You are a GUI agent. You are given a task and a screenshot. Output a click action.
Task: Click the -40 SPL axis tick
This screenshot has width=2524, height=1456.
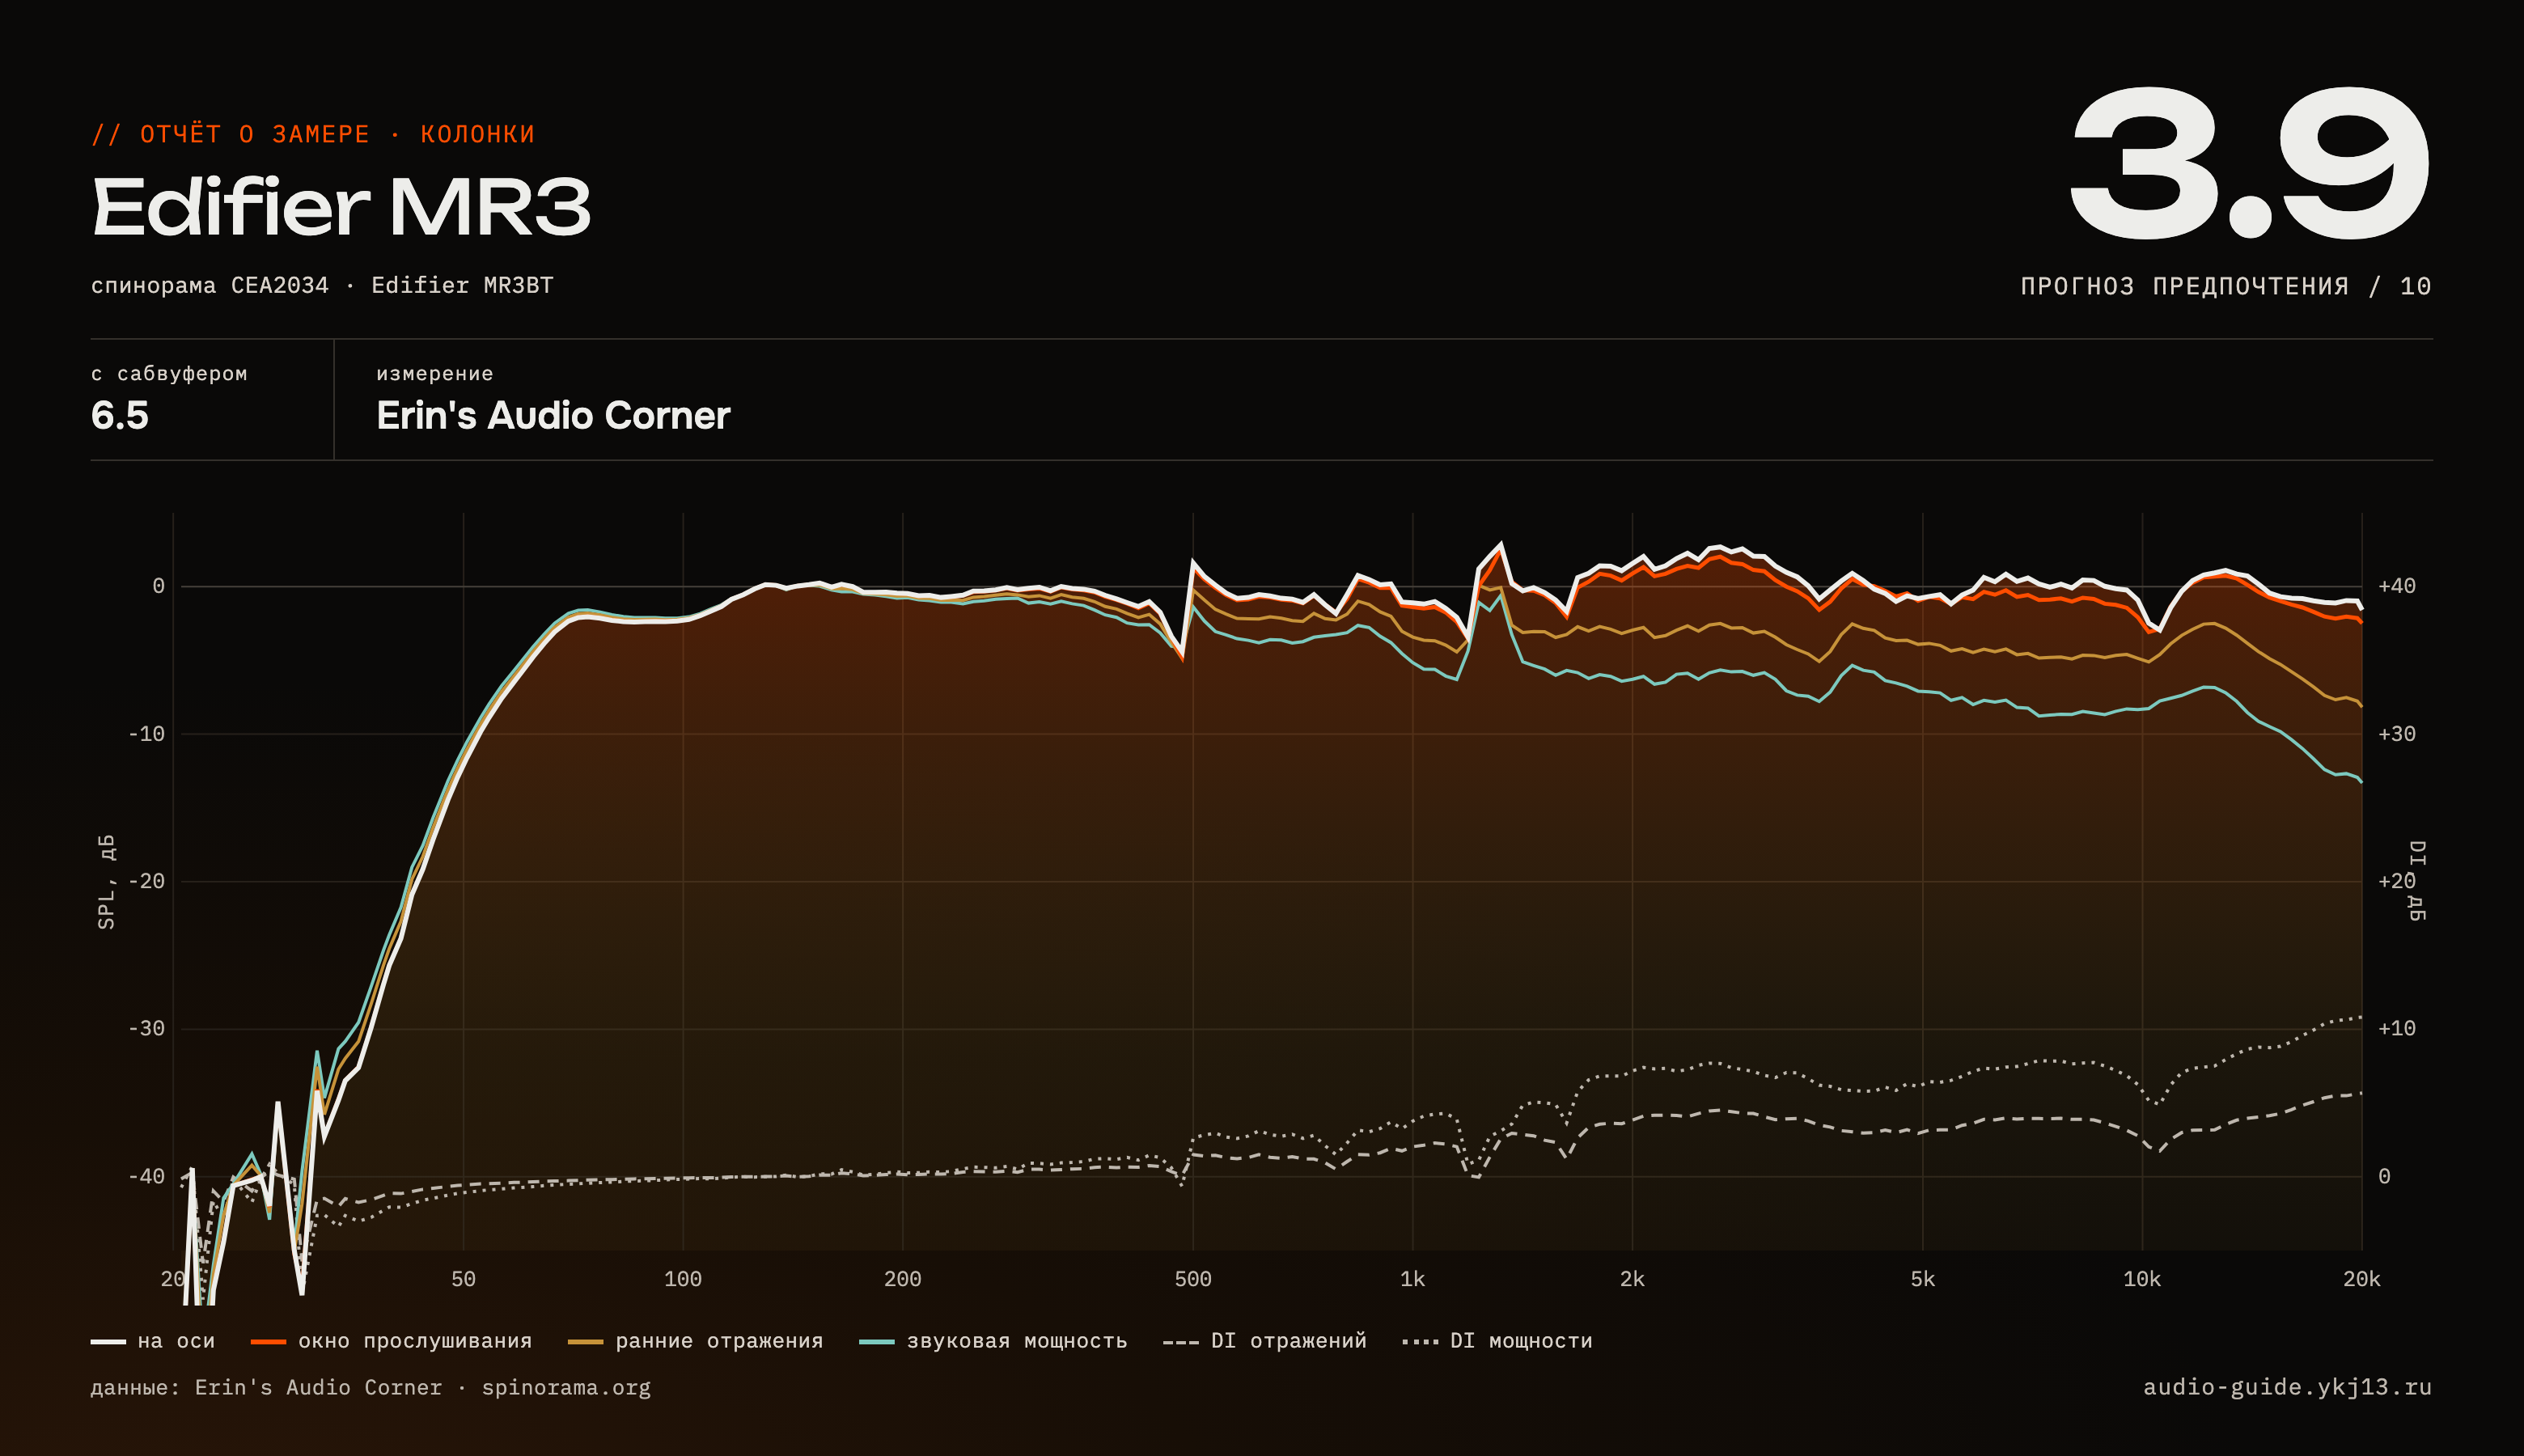click(x=146, y=1176)
